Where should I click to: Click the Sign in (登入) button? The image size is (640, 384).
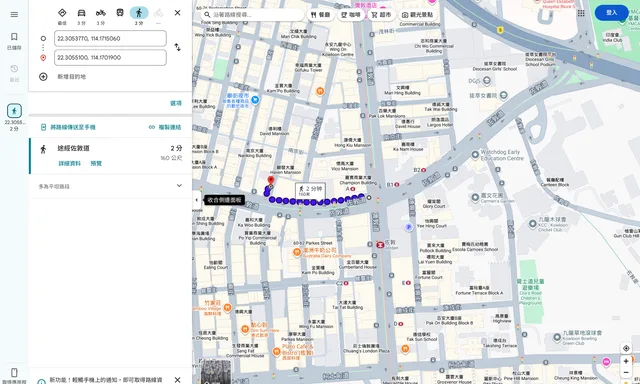pyautogui.click(x=611, y=13)
